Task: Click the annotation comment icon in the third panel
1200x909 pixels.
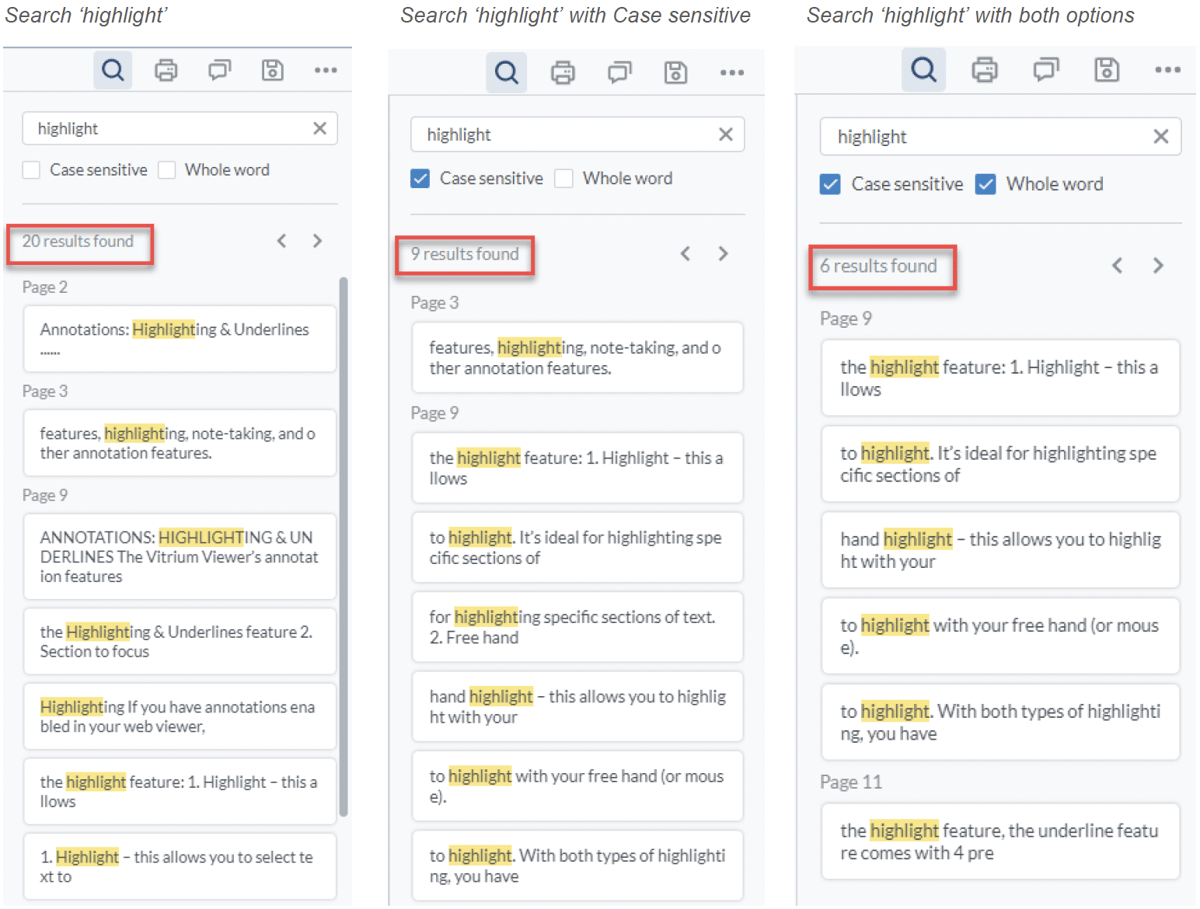Action: (1044, 69)
